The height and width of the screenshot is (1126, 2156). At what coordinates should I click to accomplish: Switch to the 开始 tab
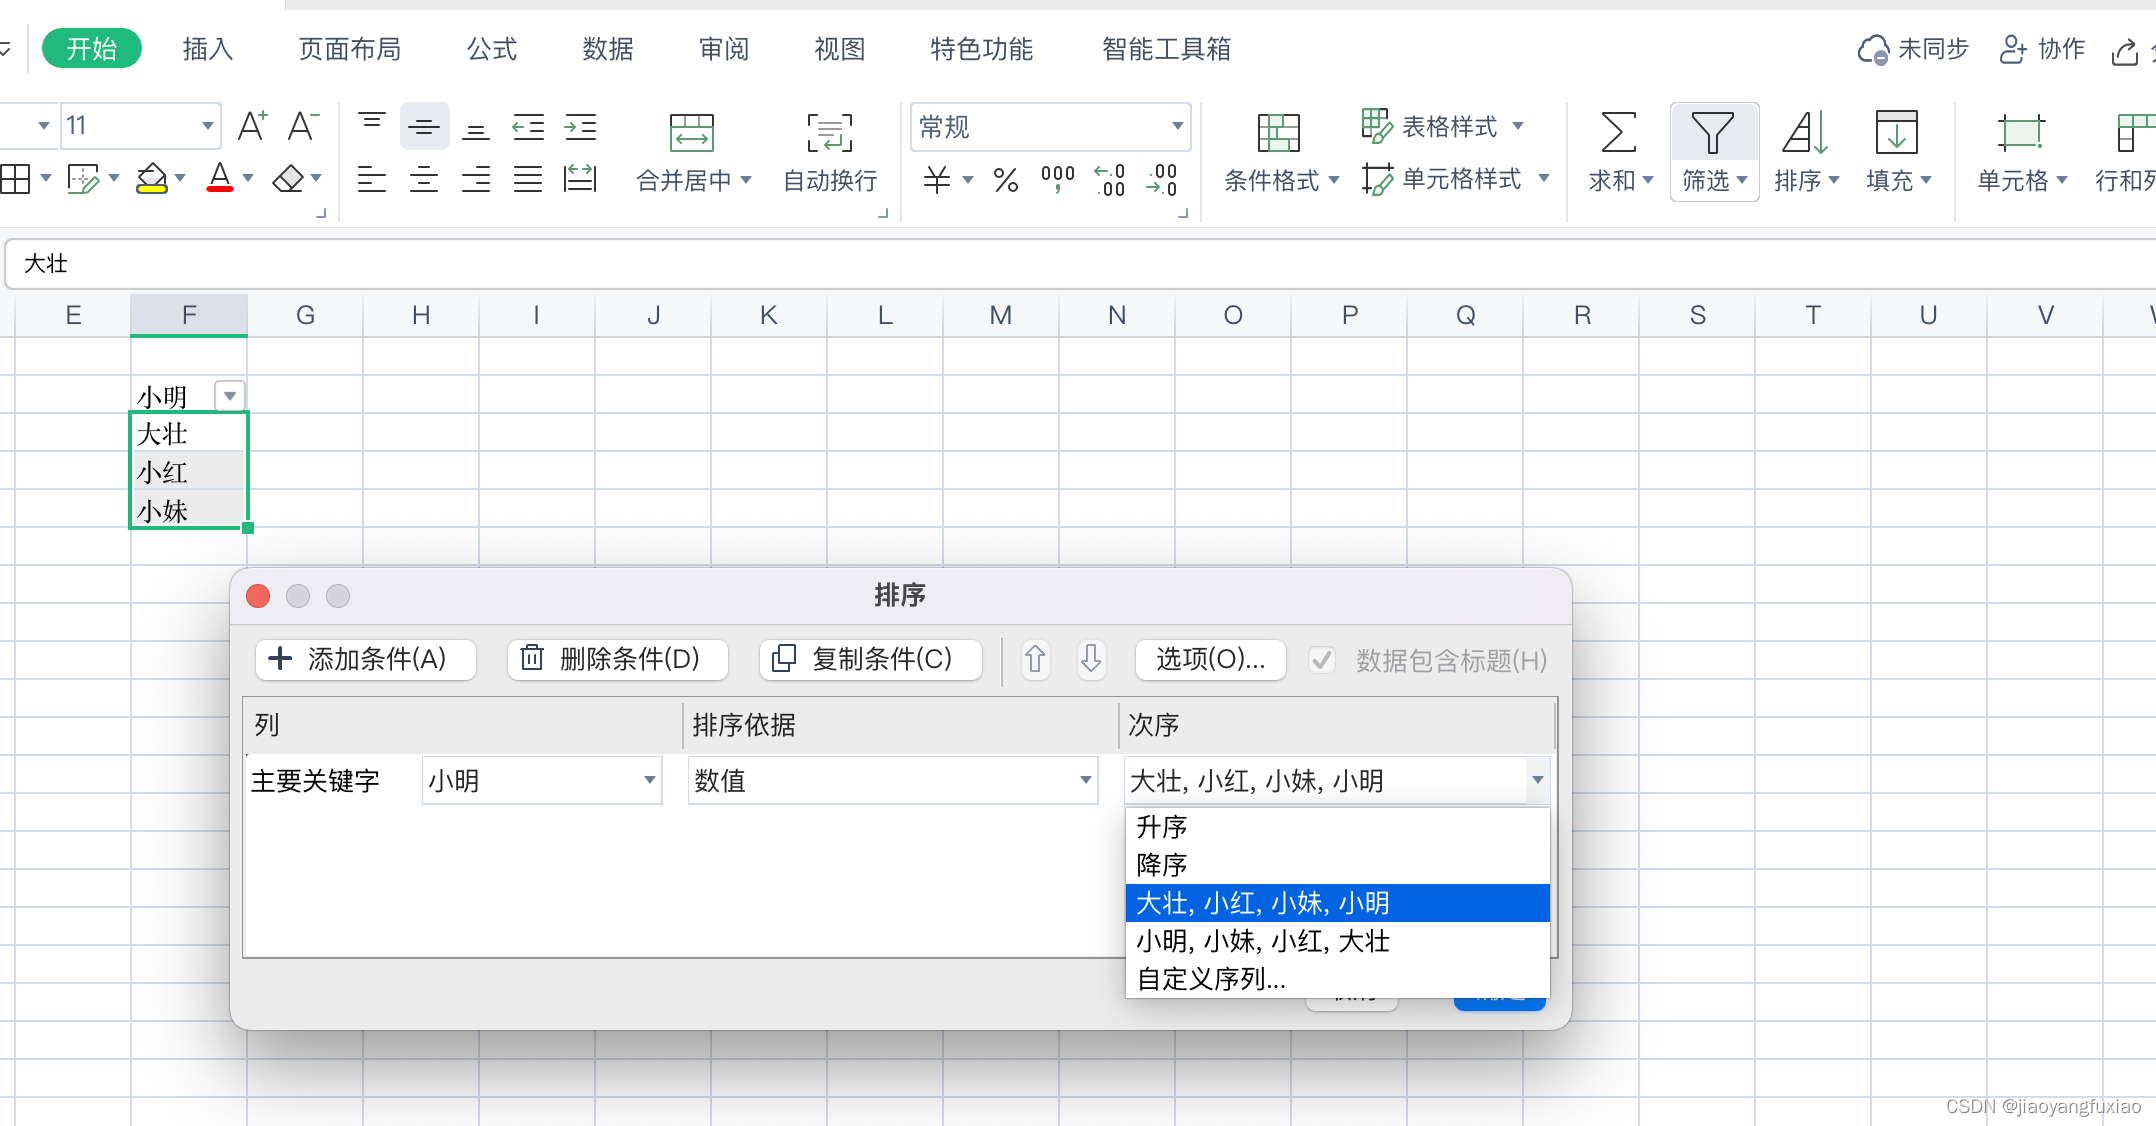[92, 48]
